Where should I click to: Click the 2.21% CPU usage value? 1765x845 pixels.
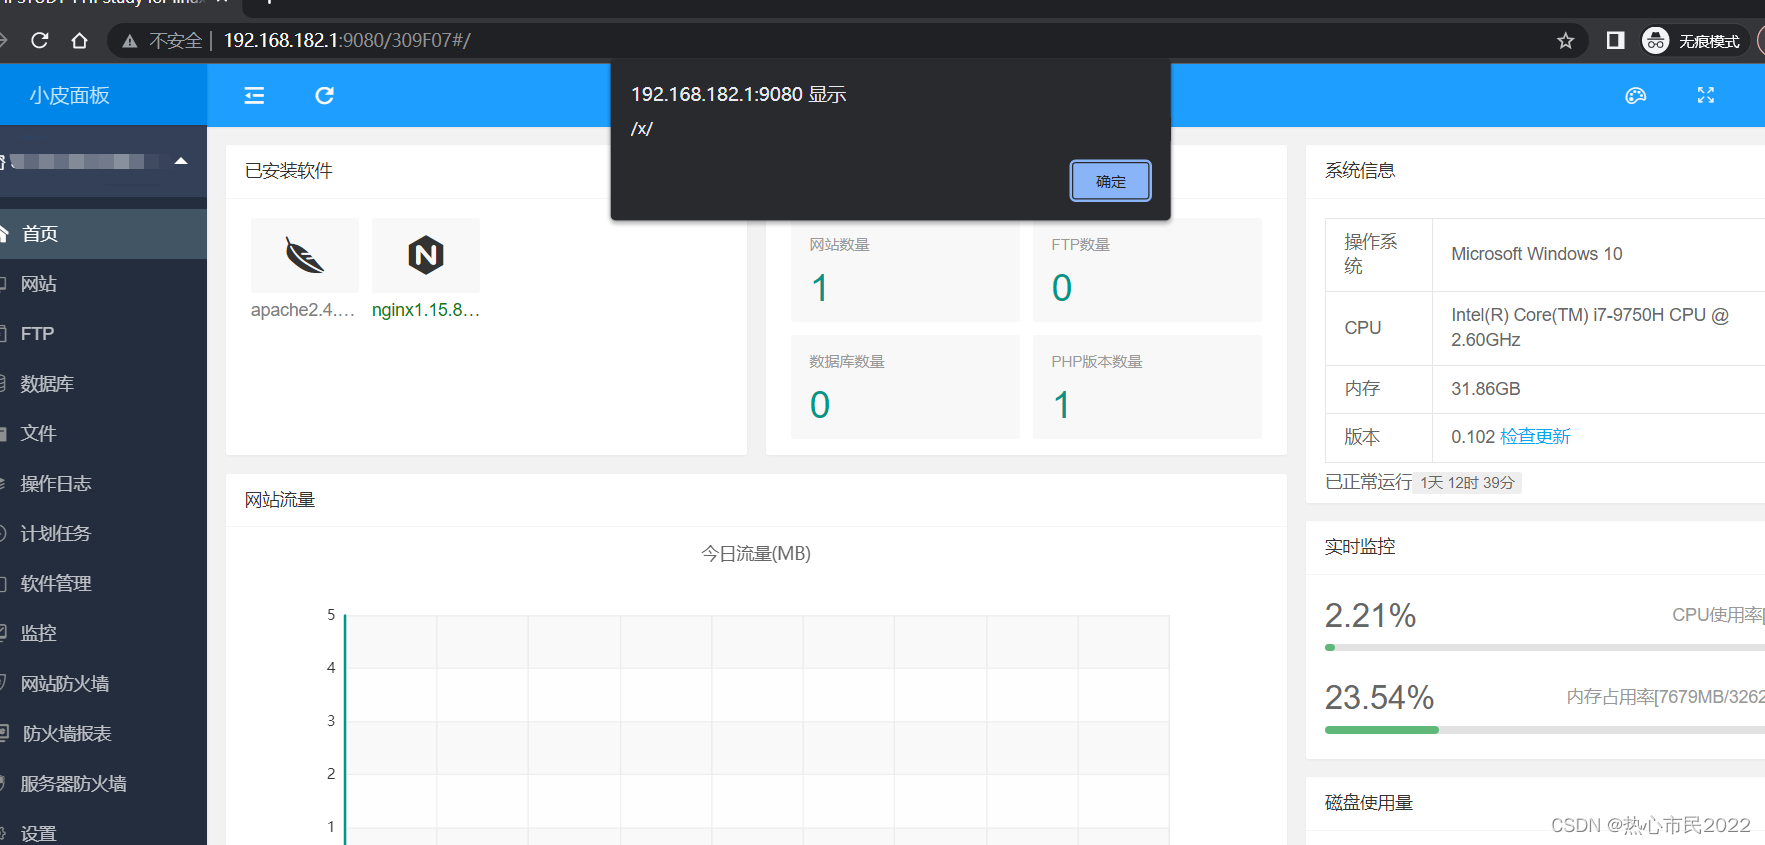(x=1370, y=615)
